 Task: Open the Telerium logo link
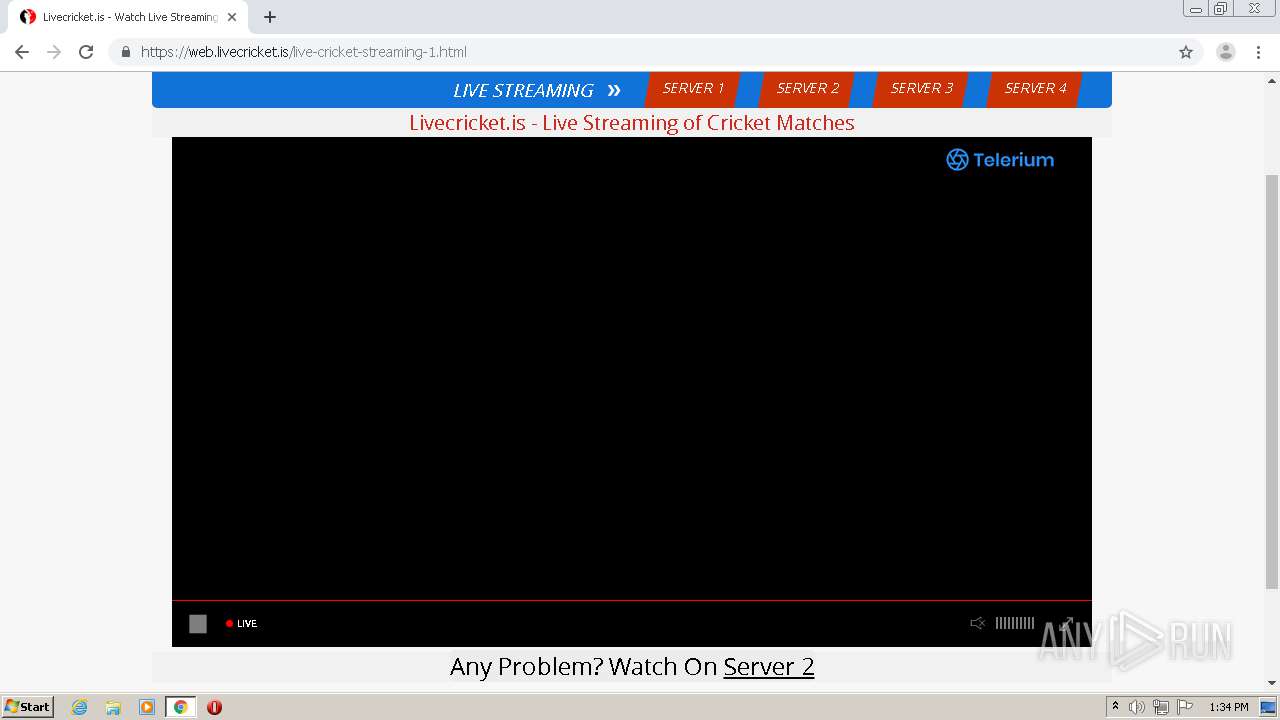point(1000,160)
